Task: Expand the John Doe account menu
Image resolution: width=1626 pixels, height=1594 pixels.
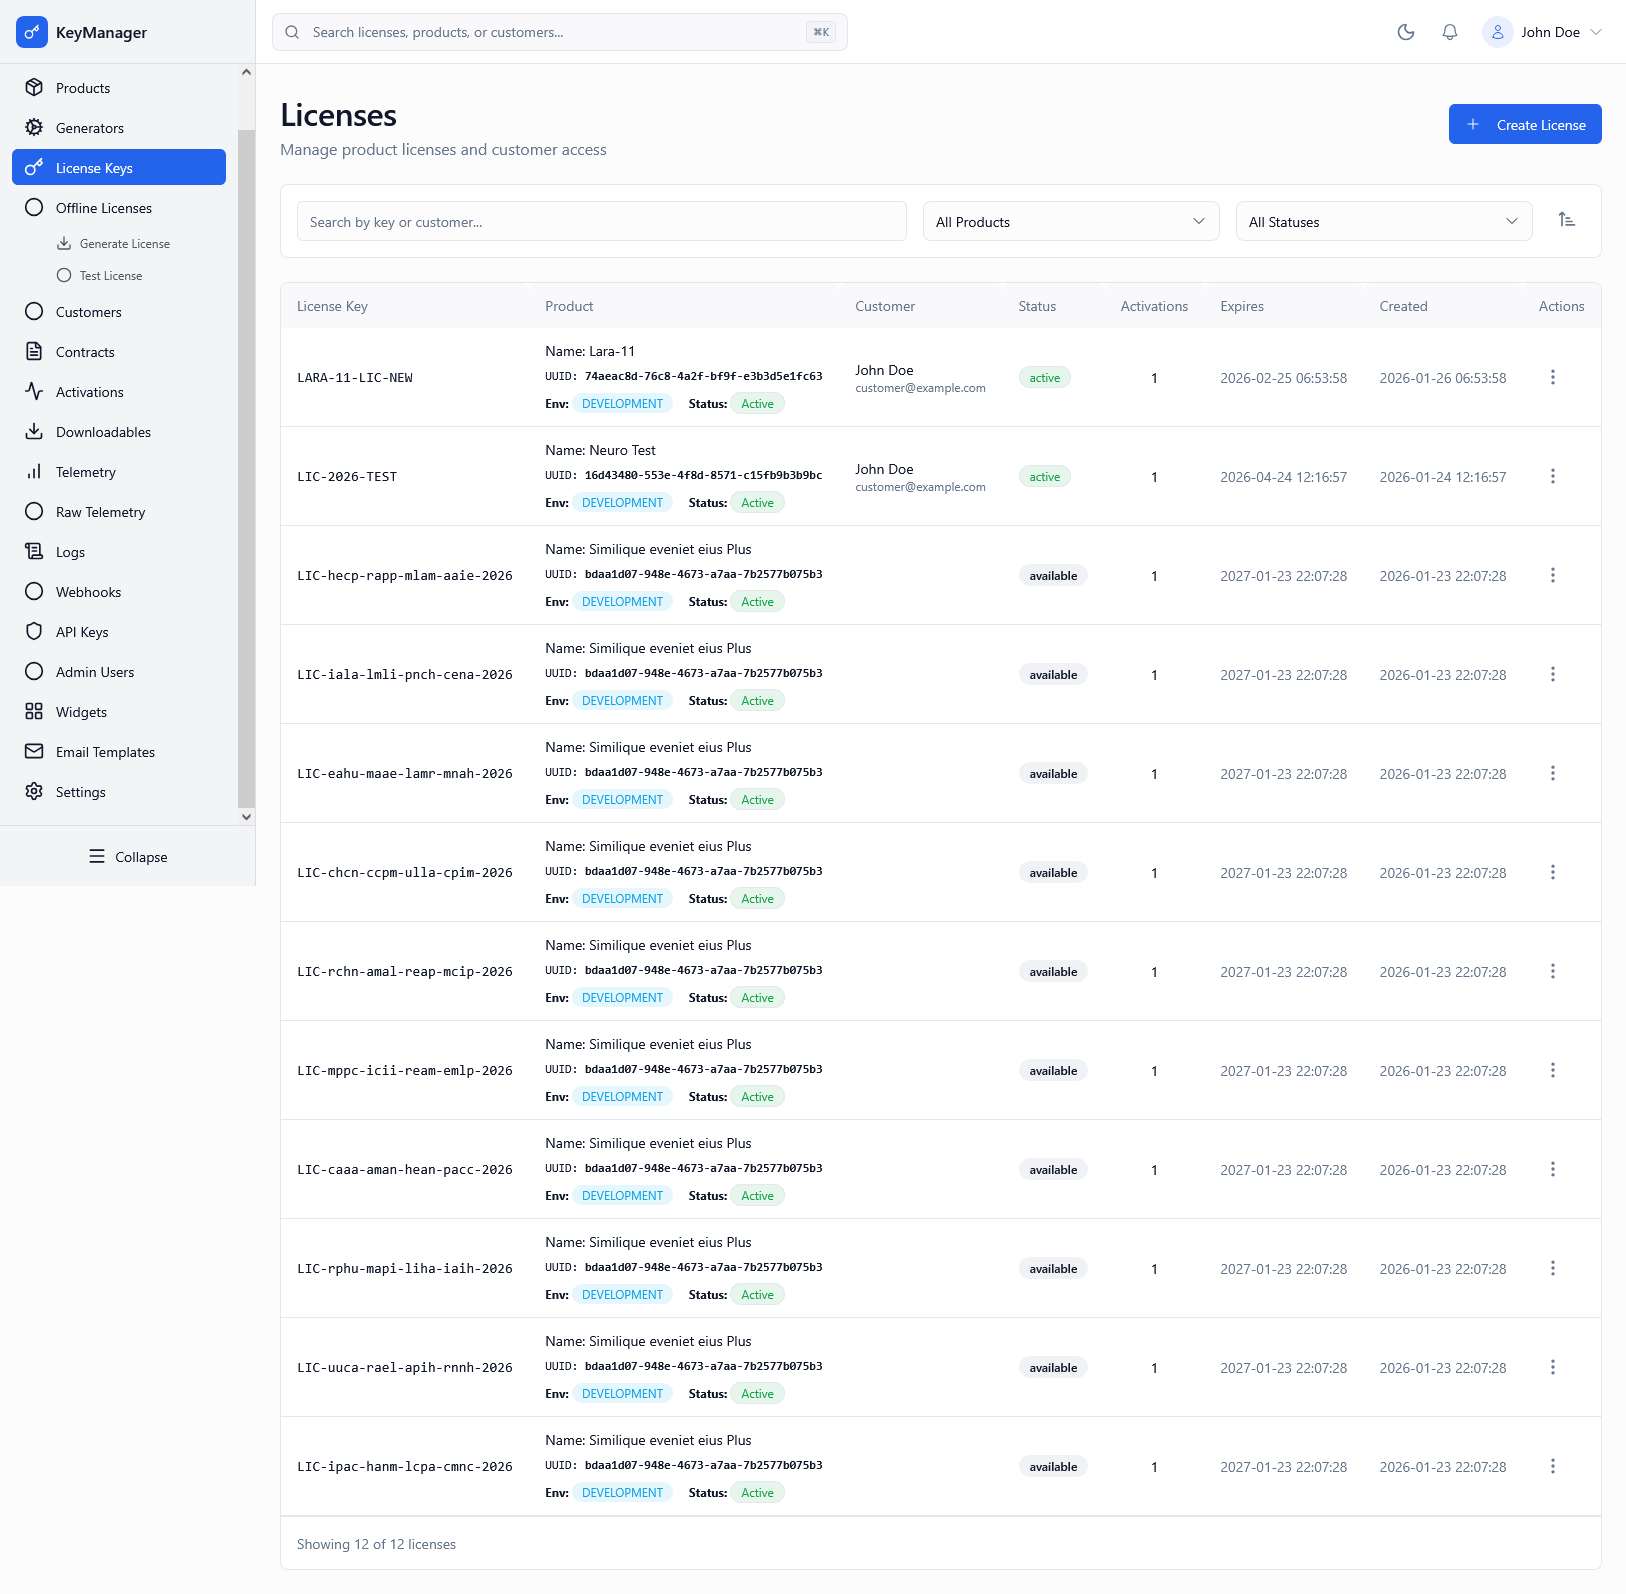Action: 1544,31
